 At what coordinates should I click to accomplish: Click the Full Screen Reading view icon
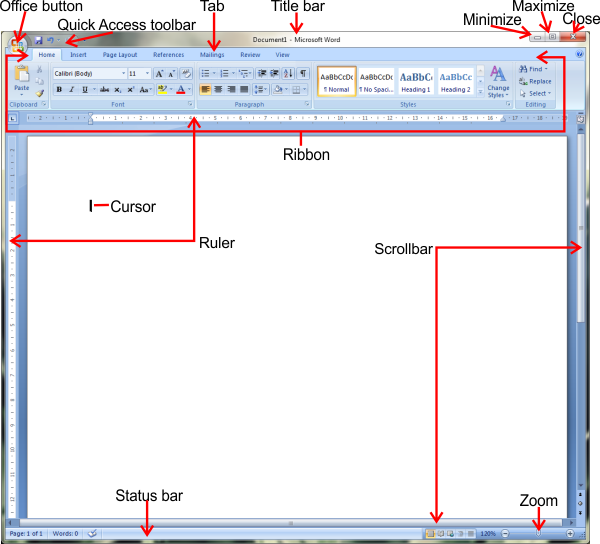[440, 533]
